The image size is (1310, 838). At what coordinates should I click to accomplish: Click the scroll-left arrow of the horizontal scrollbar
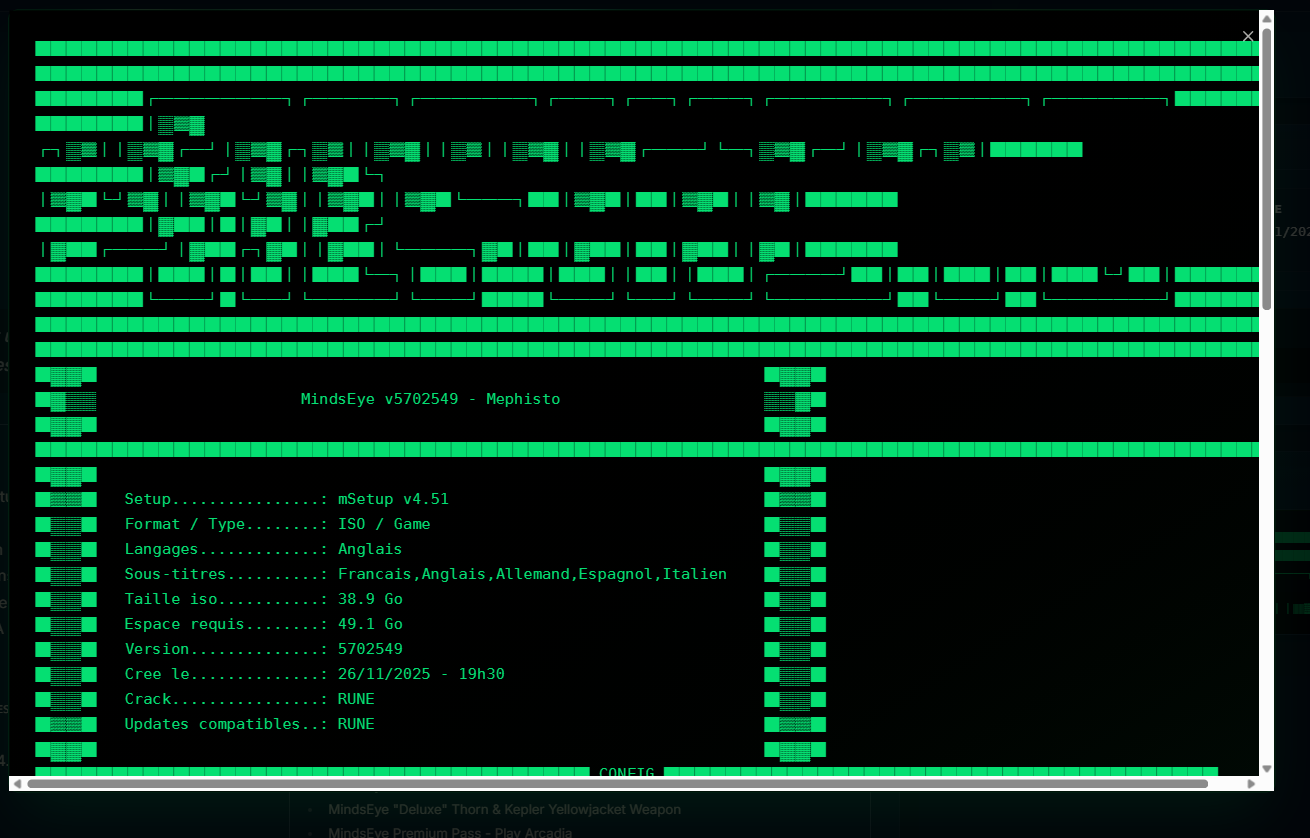click(x=17, y=784)
